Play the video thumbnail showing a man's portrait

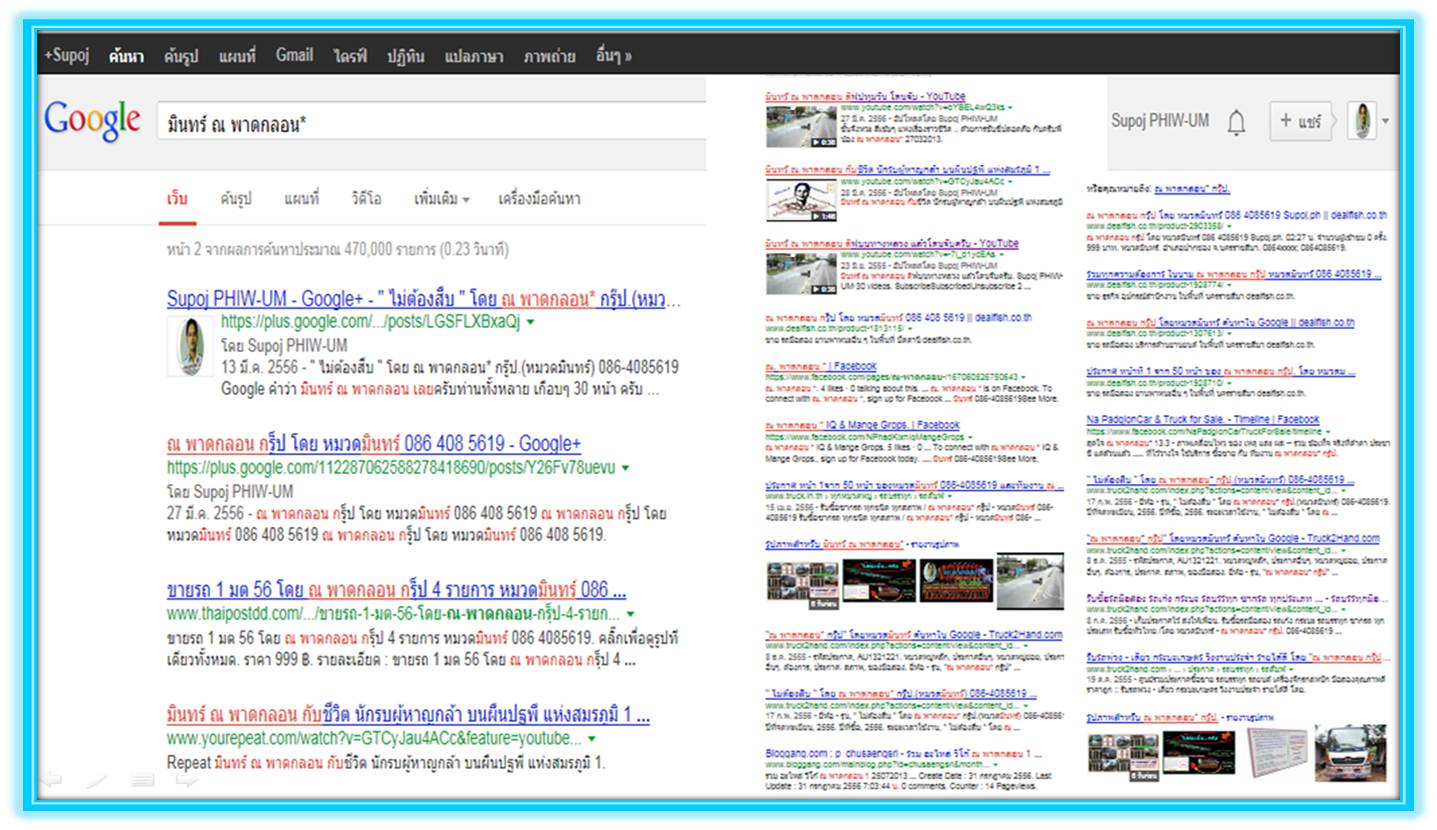[801, 200]
